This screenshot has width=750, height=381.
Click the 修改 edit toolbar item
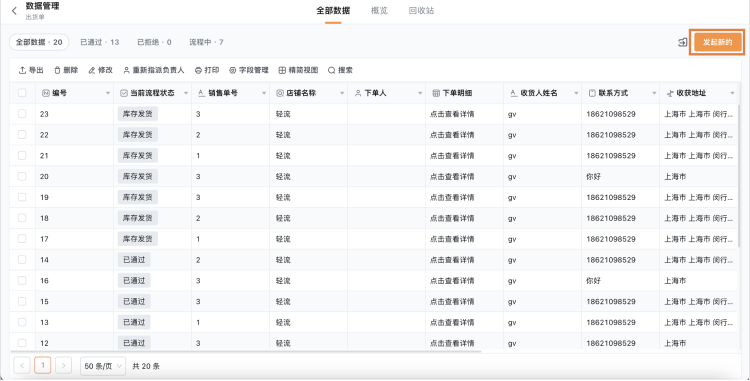[100, 70]
